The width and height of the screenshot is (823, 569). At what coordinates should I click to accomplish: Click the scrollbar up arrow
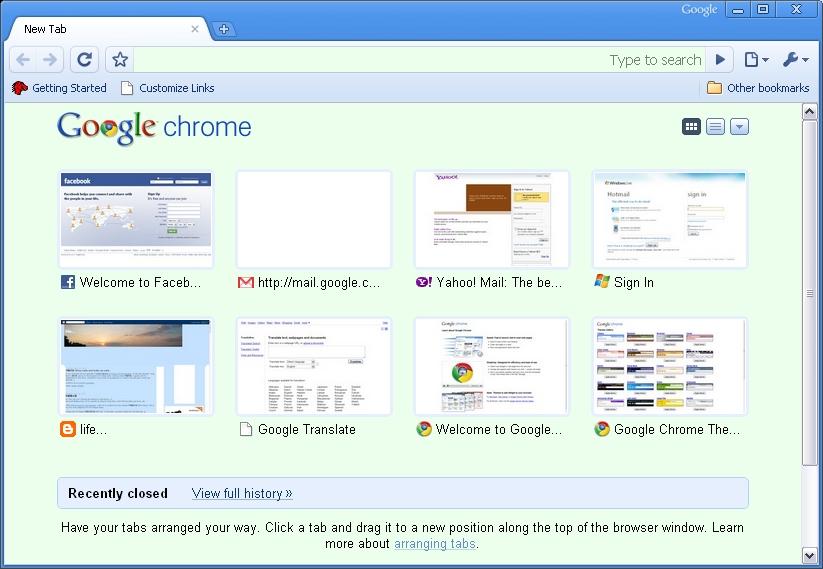809,112
